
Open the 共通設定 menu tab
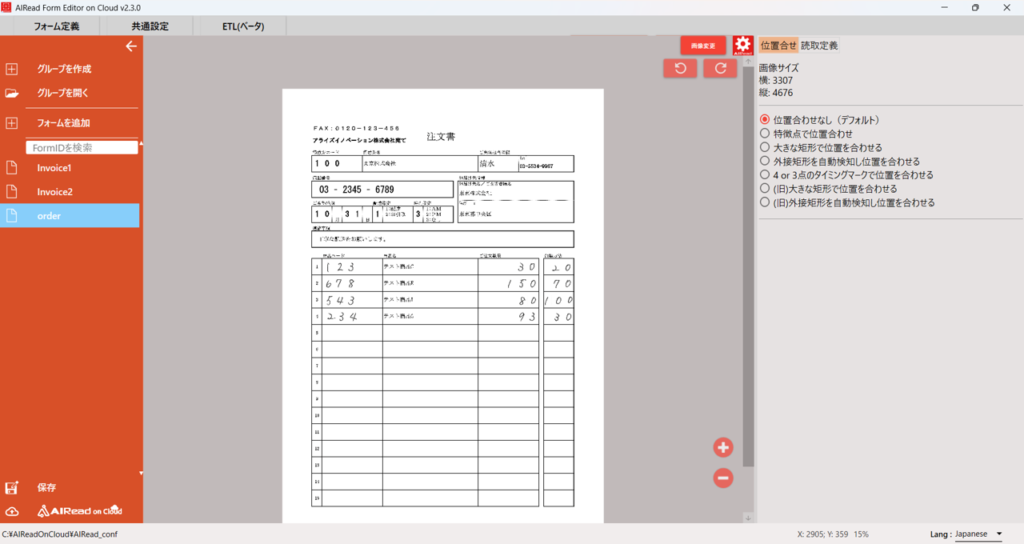click(150, 26)
